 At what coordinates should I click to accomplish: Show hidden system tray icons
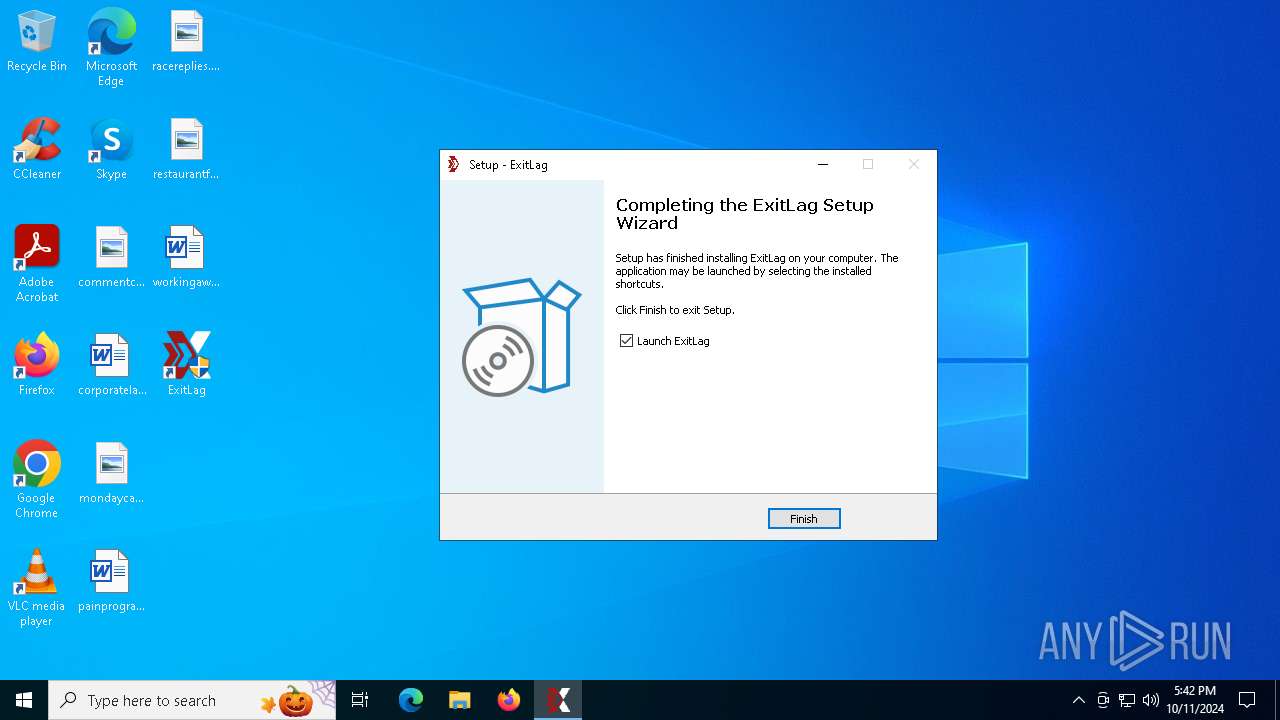point(1078,700)
